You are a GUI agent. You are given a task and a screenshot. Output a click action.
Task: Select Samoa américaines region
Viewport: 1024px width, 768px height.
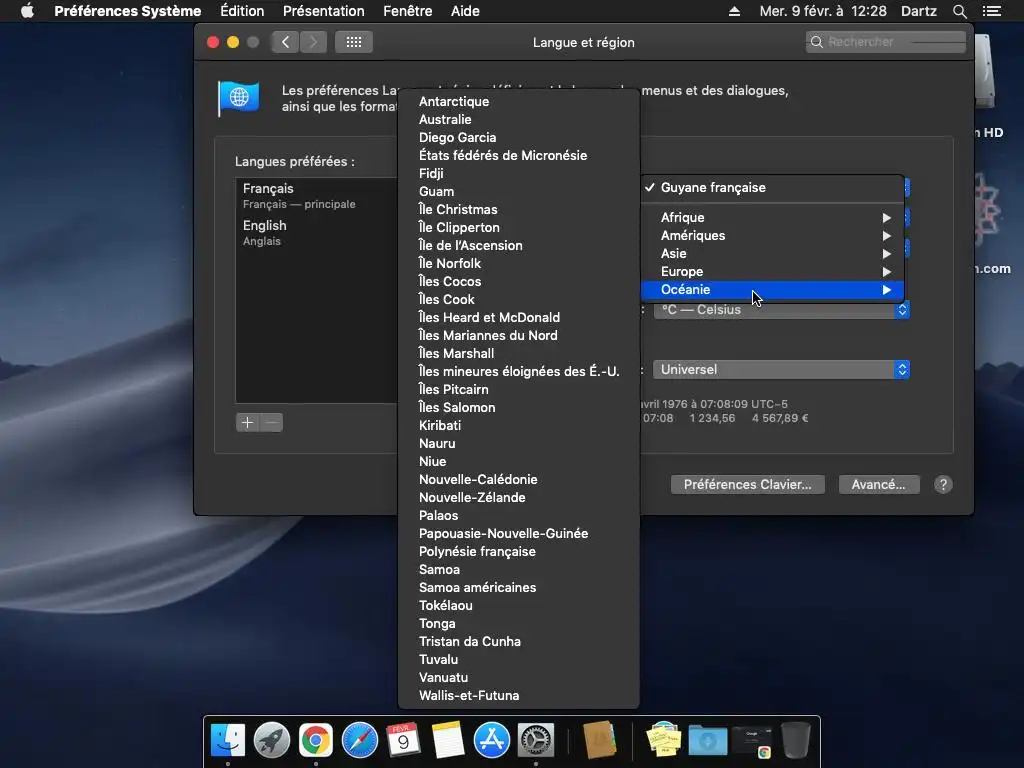519,588
